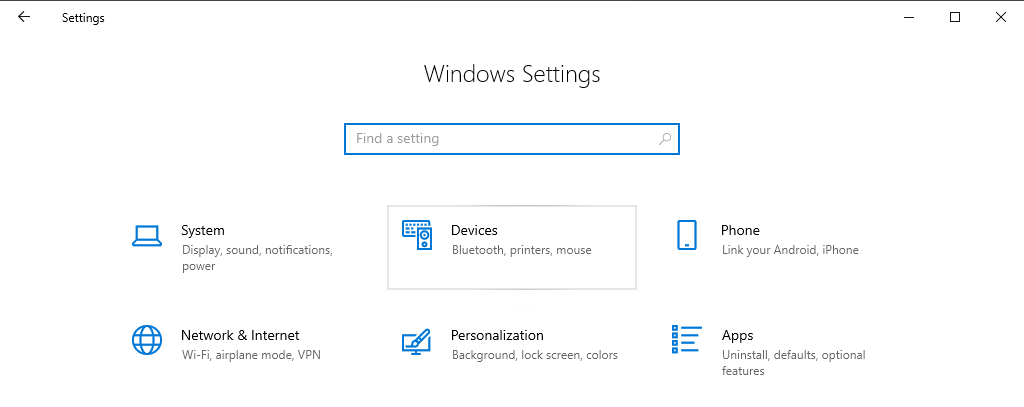This screenshot has width=1024, height=407.
Task: Maximize the Settings window
Action: (x=955, y=18)
